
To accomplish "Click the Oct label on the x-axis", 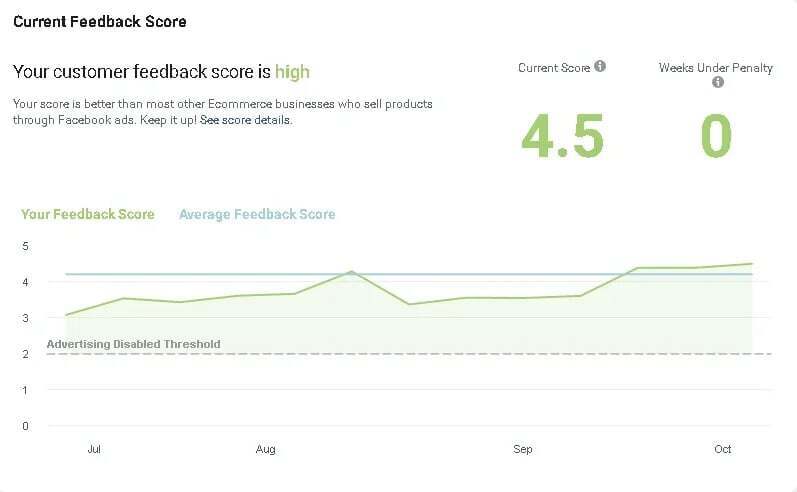I will 722,449.
